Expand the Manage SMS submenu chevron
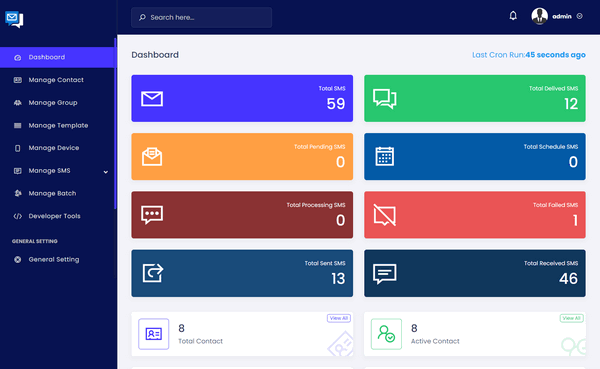Screen dimensions: 600x369 tap(106, 172)
